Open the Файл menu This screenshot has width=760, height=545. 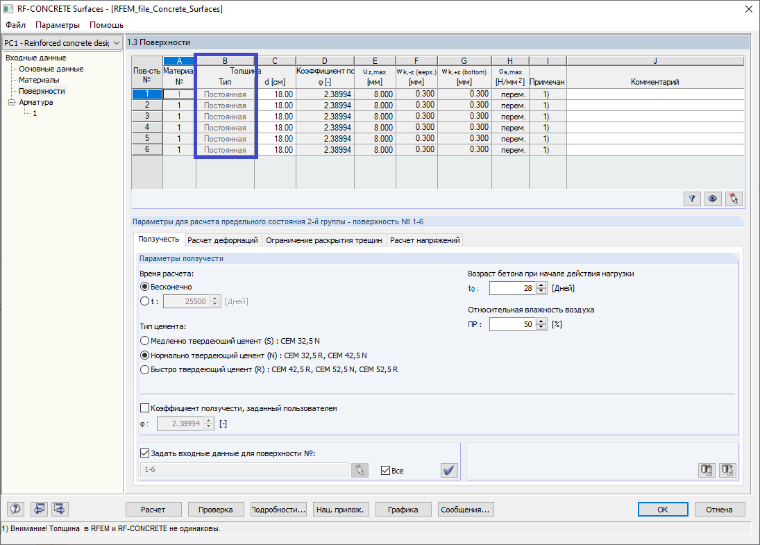16,25
